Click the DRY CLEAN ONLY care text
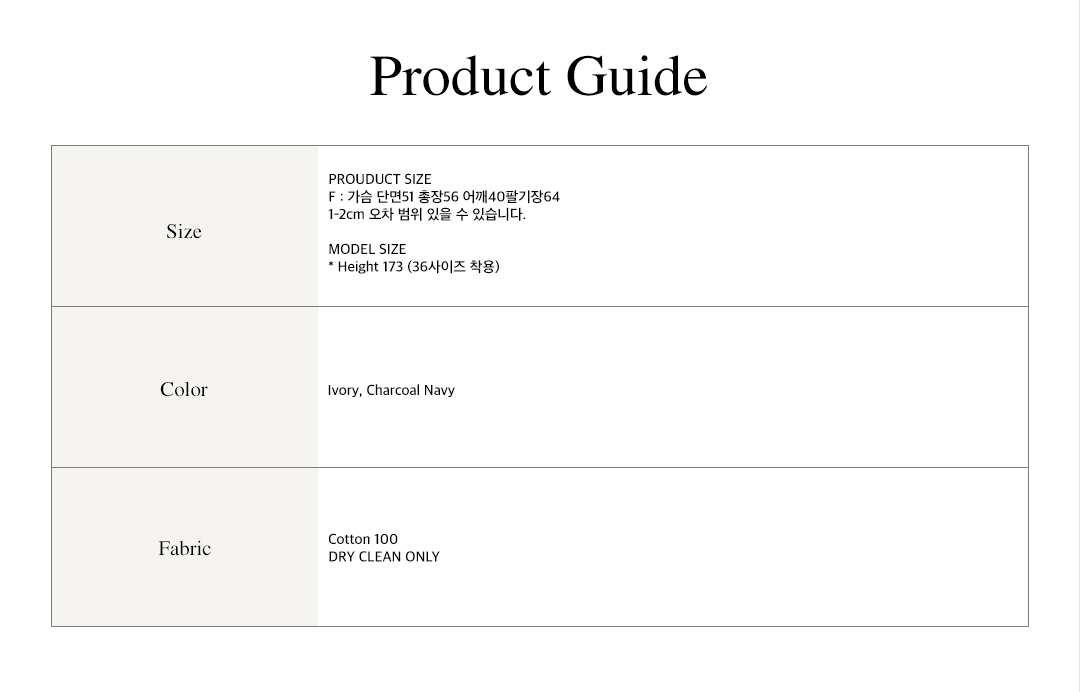 click(384, 556)
